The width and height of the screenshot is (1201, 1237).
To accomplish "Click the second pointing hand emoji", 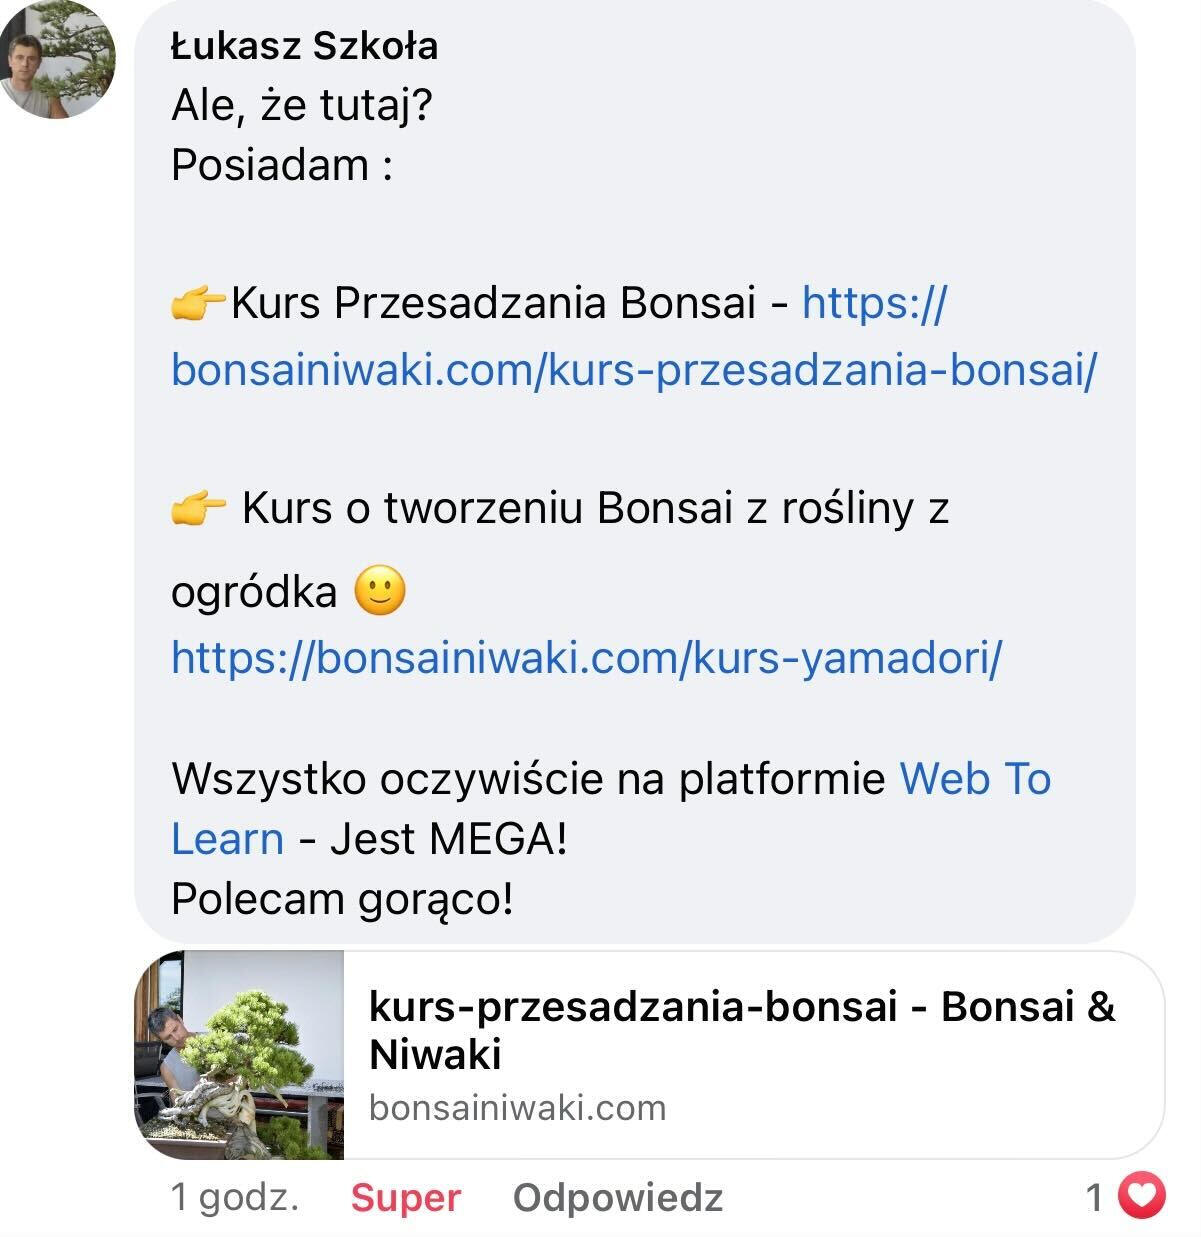I will click(x=198, y=509).
